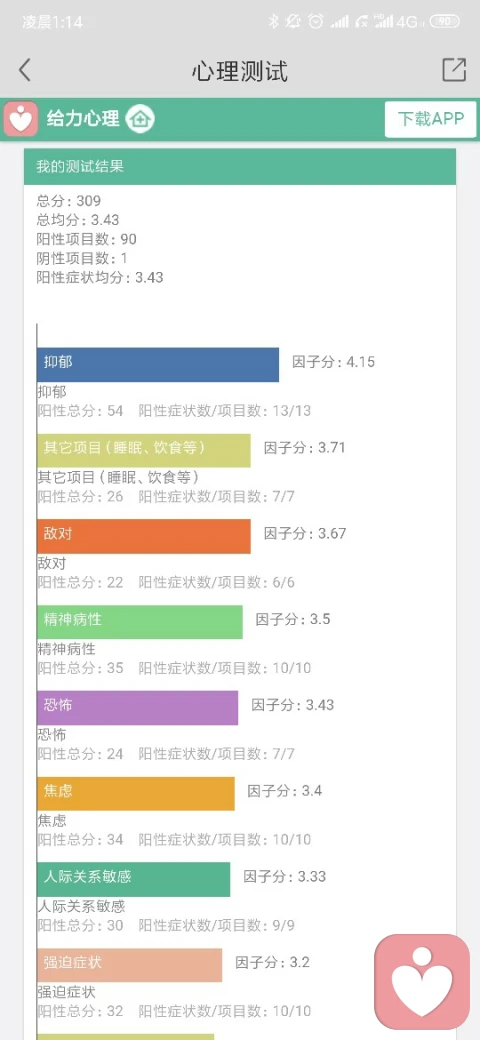The width and height of the screenshot is (480, 1040).
Task: Tap the light green 精神病性 bar
Action: pos(140,621)
